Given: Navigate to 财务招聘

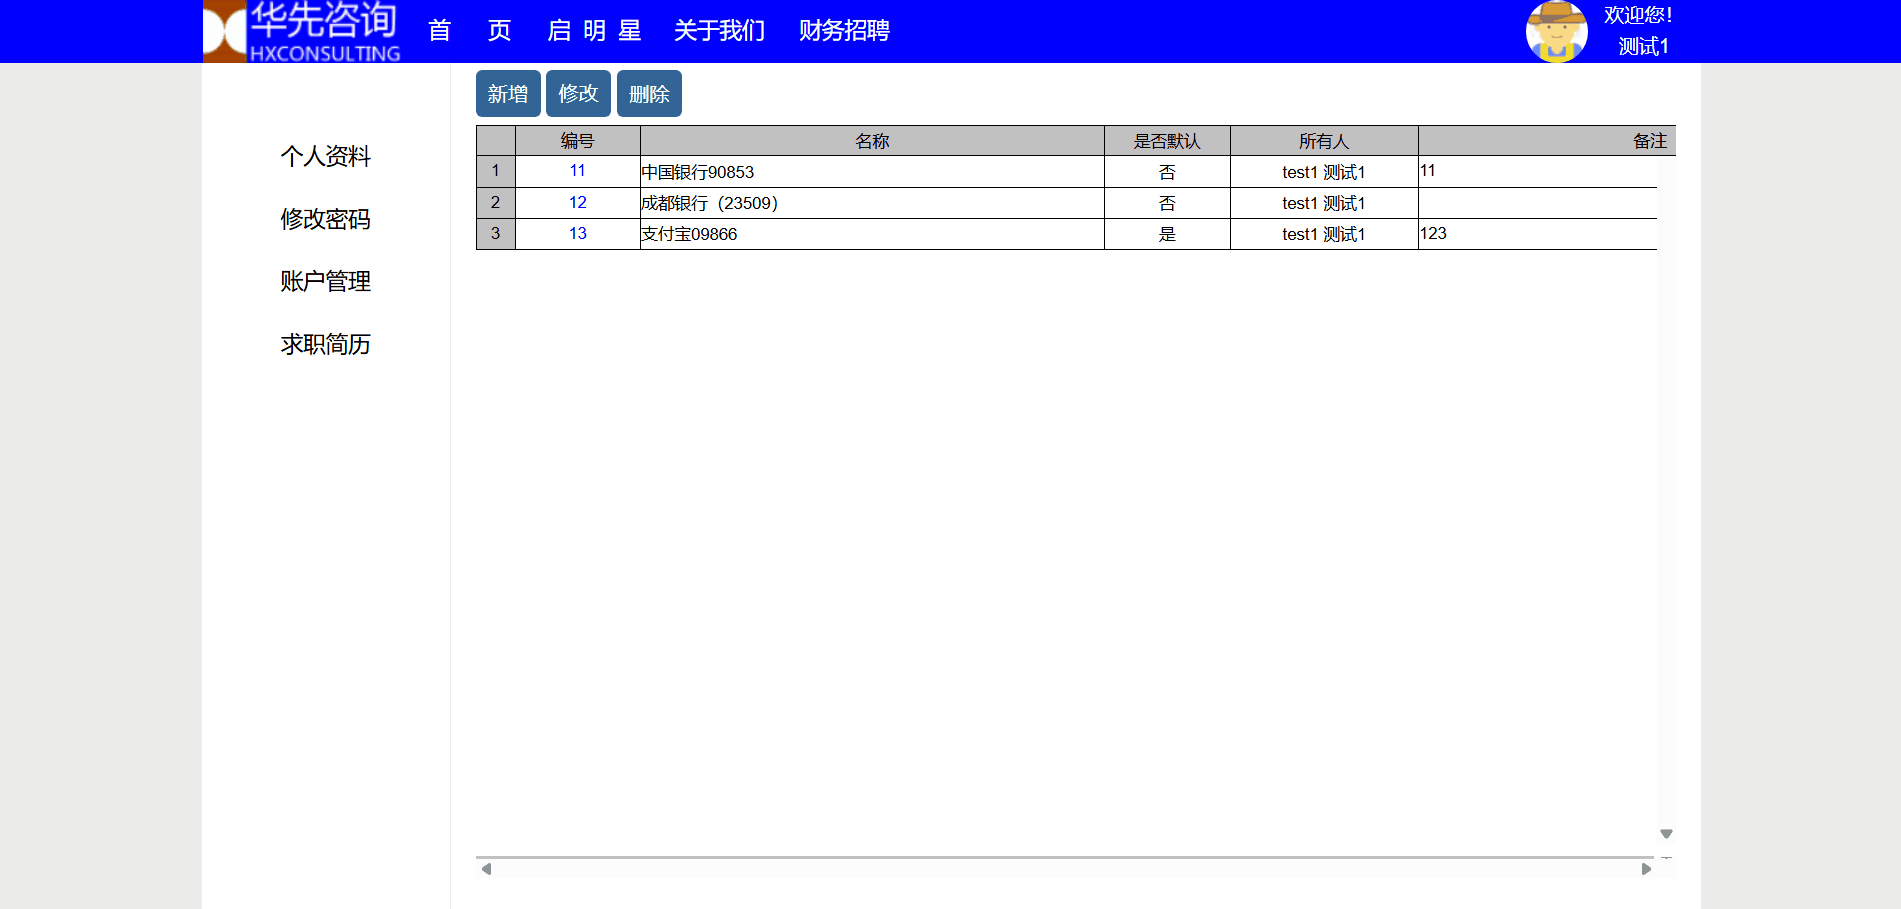Looking at the screenshot, I should tap(844, 31).
